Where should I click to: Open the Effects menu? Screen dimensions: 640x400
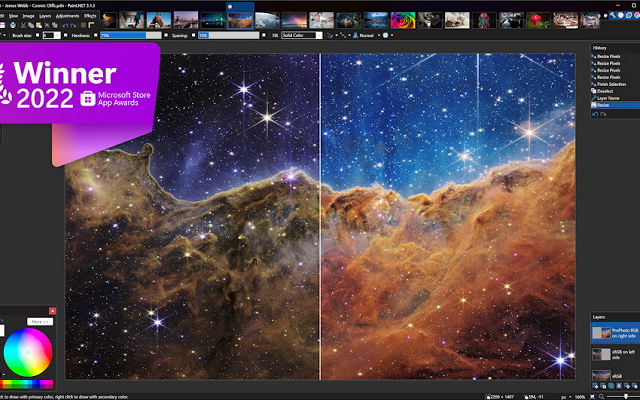pyautogui.click(x=90, y=16)
